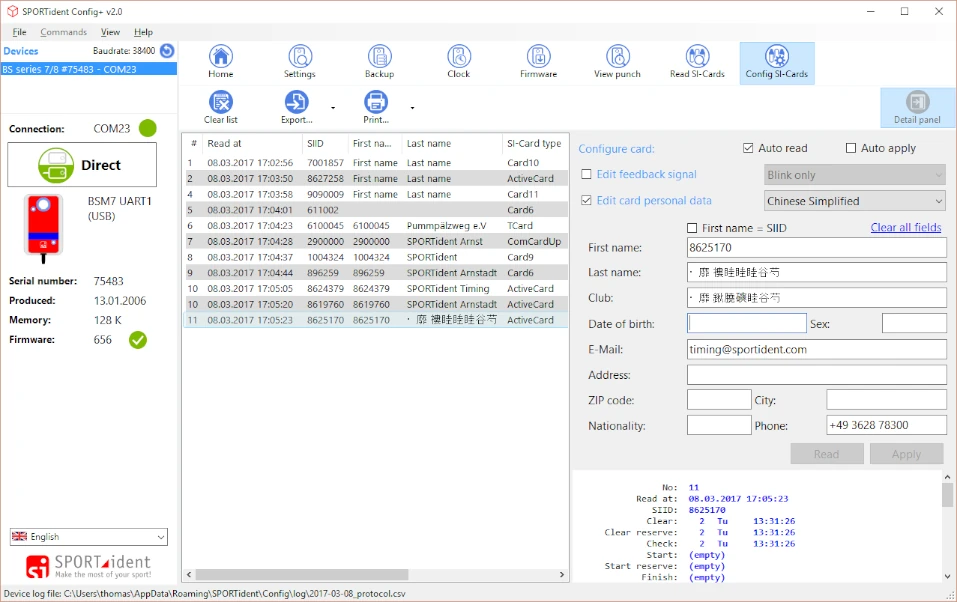This screenshot has width=957, height=602.
Task: Click the Clear all fields link
Action: pyautogui.click(x=906, y=227)
